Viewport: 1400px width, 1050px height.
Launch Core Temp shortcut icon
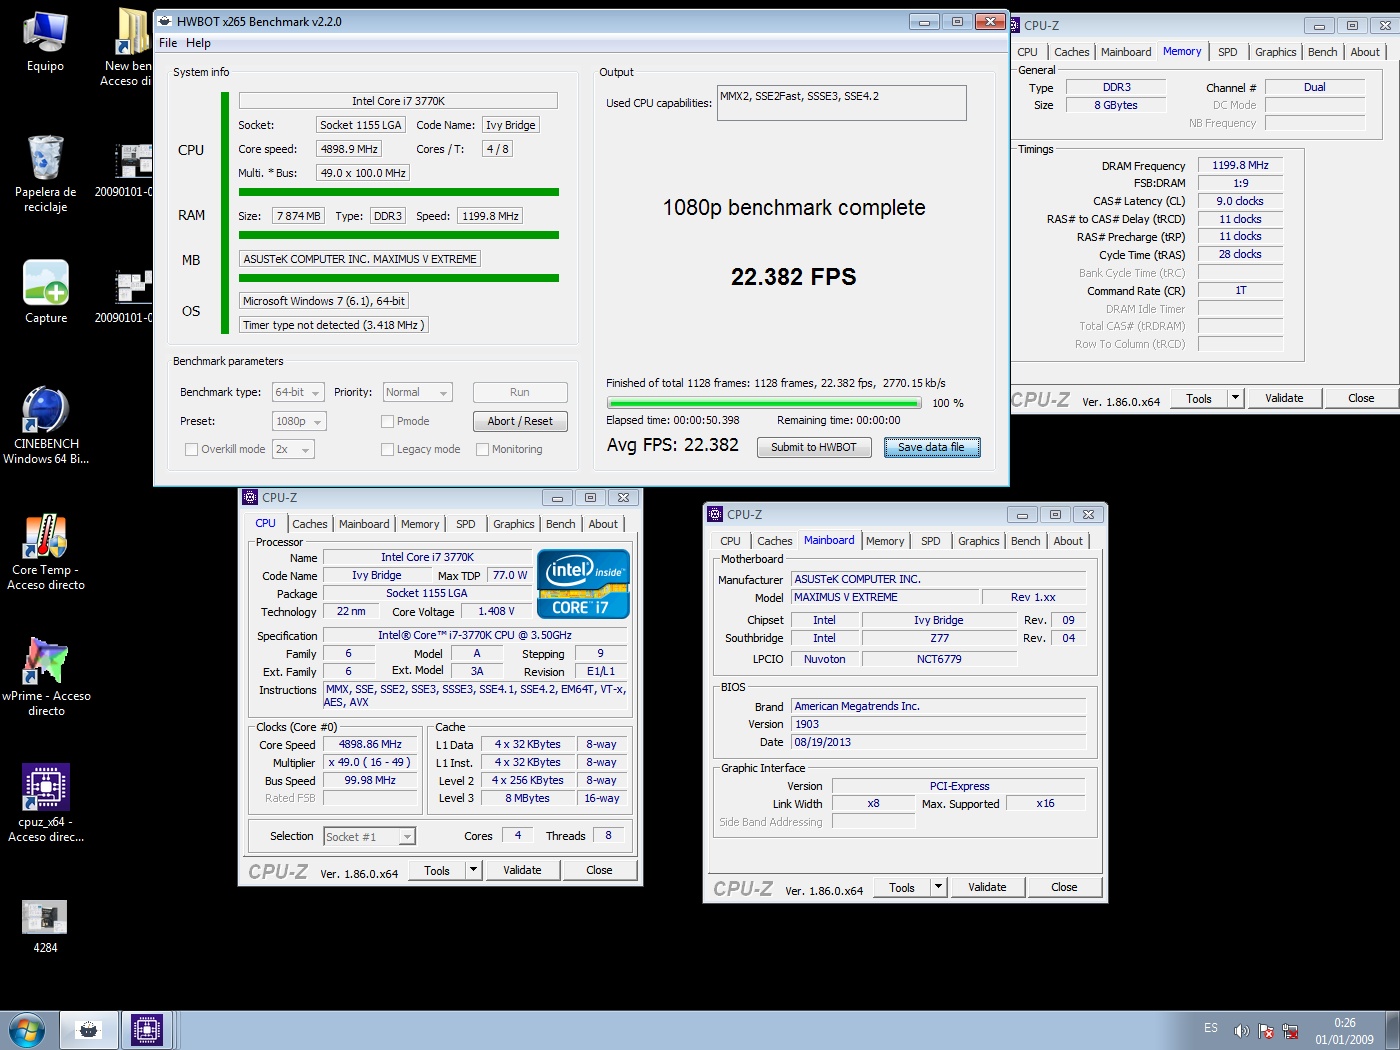[45, 551]
